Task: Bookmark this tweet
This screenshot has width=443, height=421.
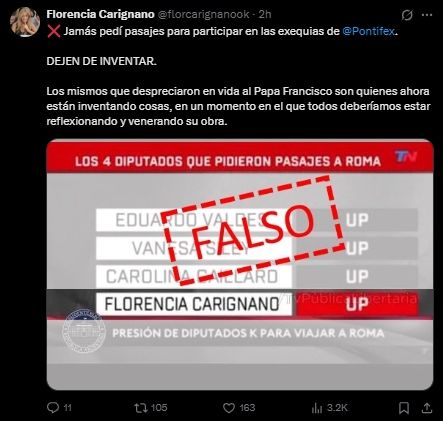Action: point(404,408)
